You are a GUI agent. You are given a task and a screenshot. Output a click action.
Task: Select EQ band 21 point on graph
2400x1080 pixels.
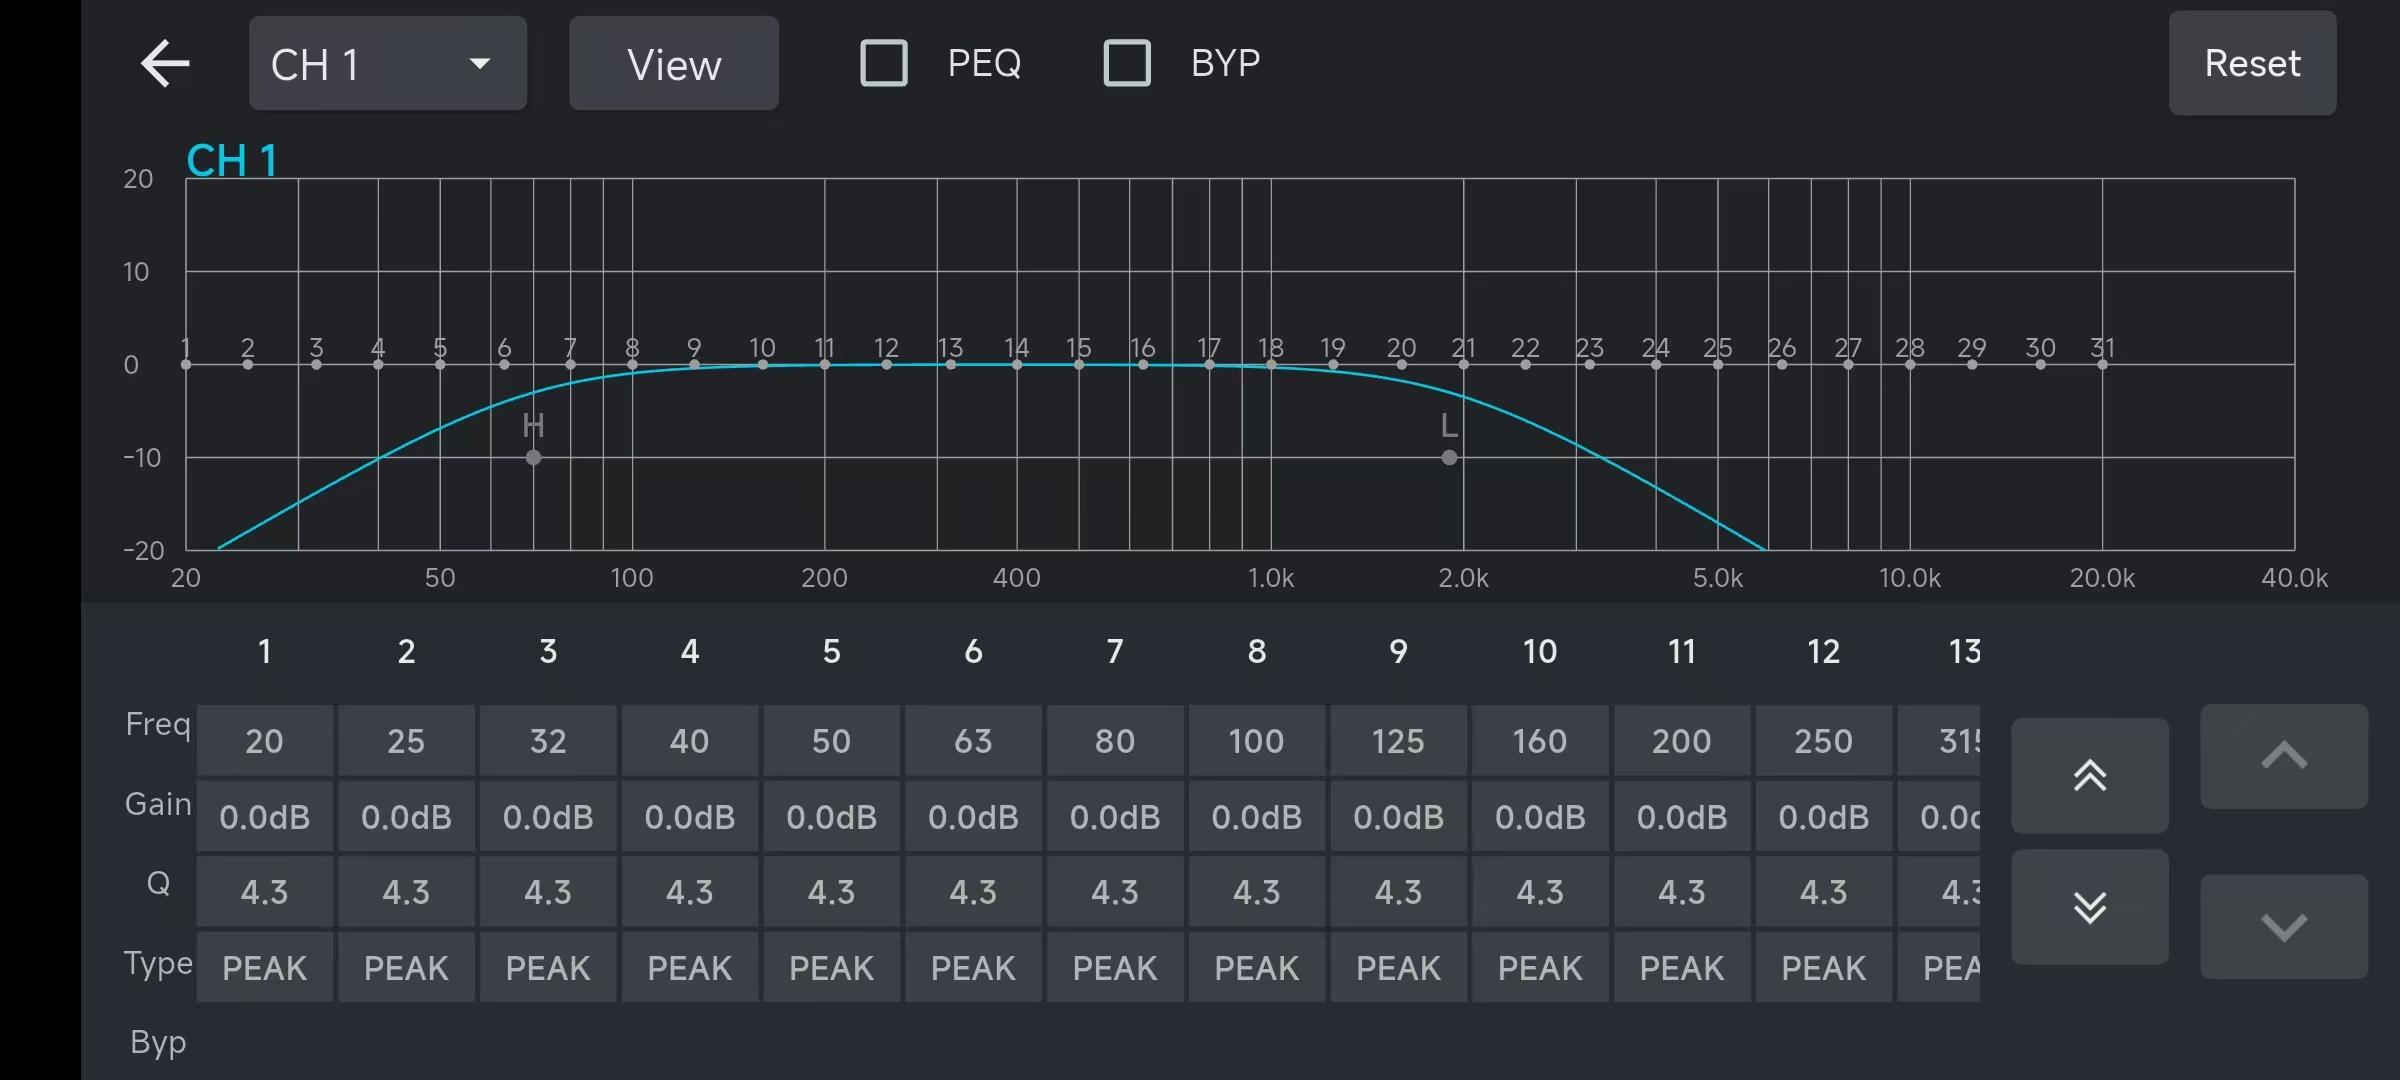1463,364
